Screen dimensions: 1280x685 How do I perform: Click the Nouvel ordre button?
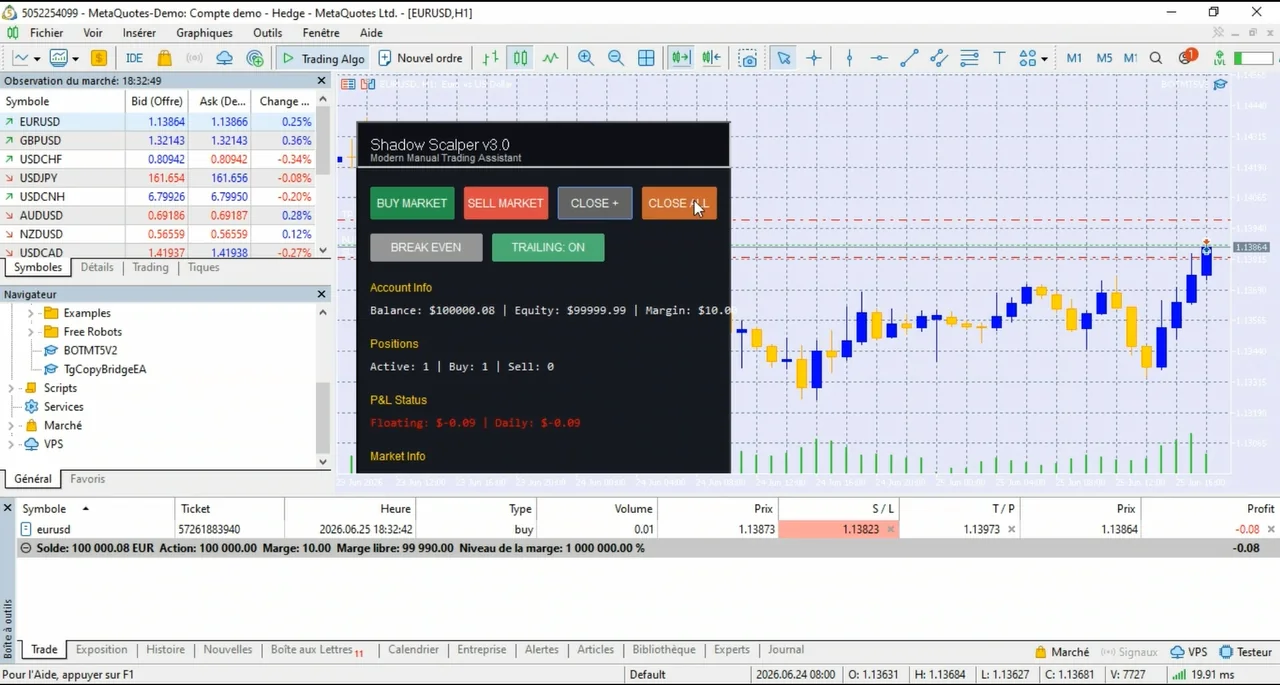(x=420, y=58)
